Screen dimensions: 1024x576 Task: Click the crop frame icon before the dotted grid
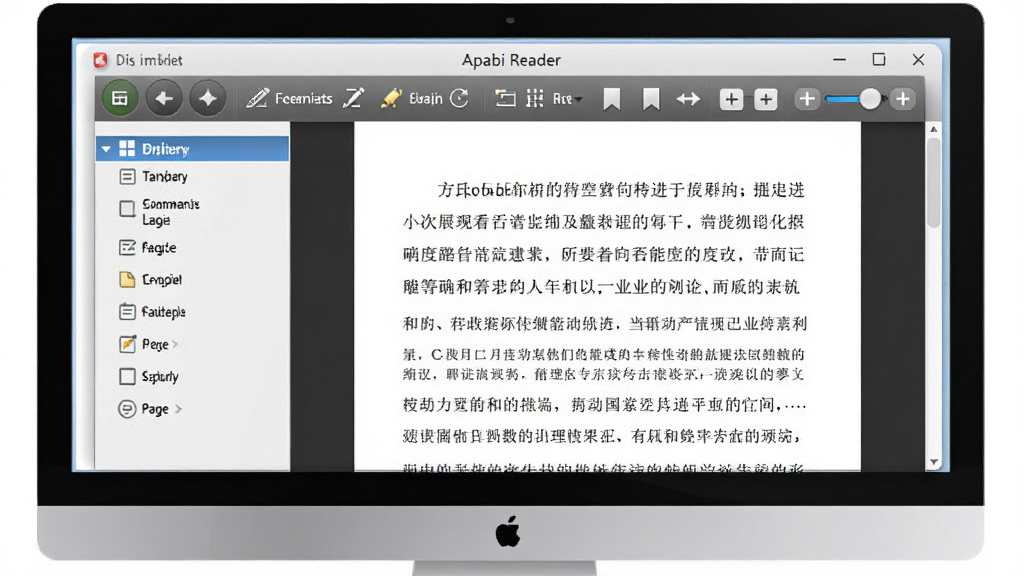(x=505, y=99)
